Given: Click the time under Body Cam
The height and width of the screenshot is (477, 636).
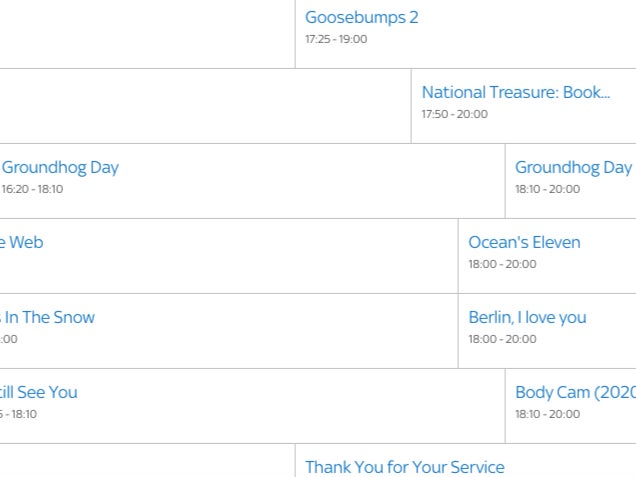Looking at the screenshot, I should [547, 414].
